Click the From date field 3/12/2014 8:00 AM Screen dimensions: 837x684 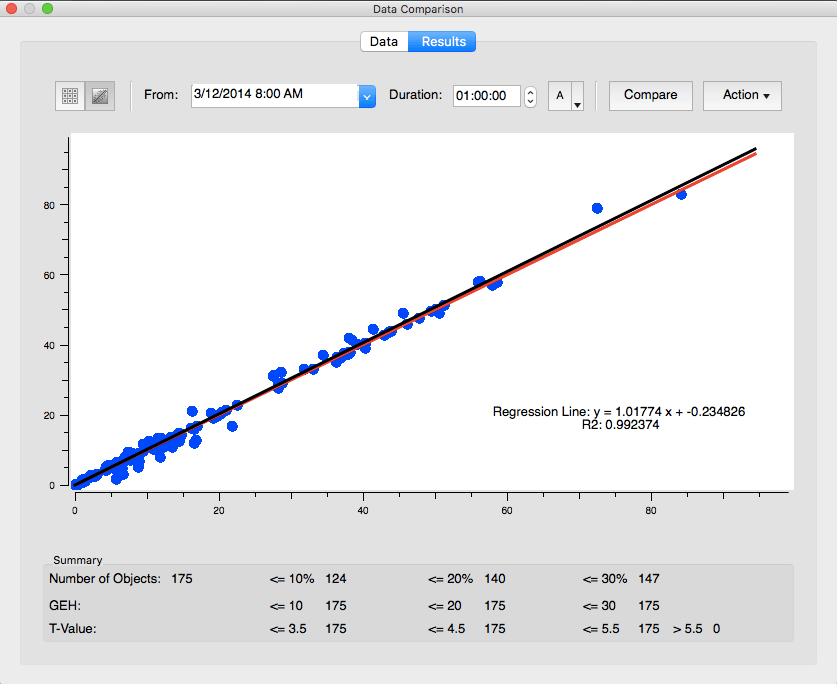point(274,96)
